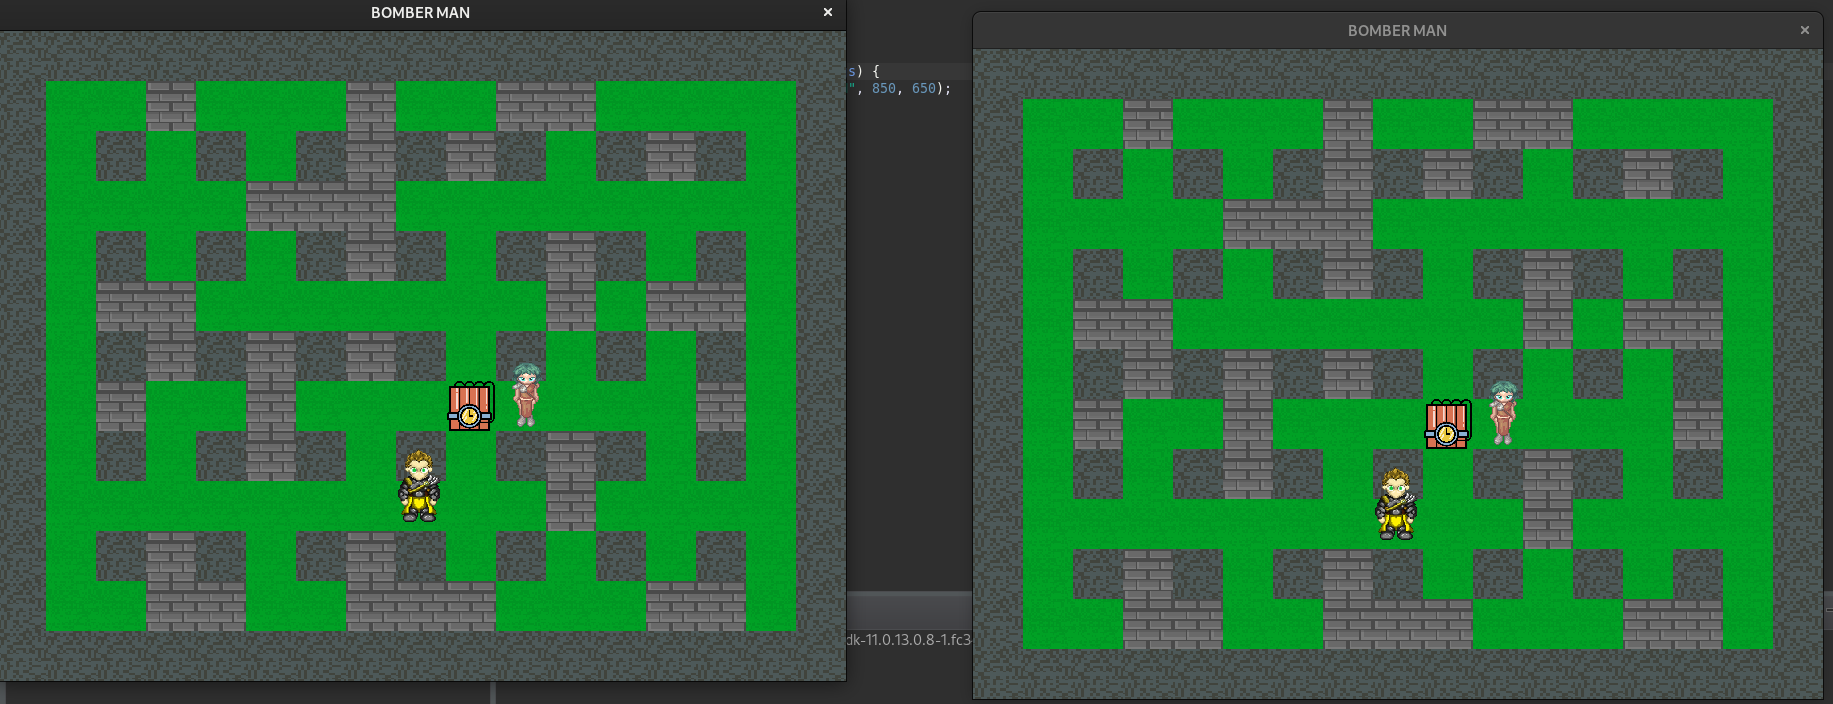Click the 850 value in the code editor
Screen dimensions: 1833x704
[x=884, y=89]
